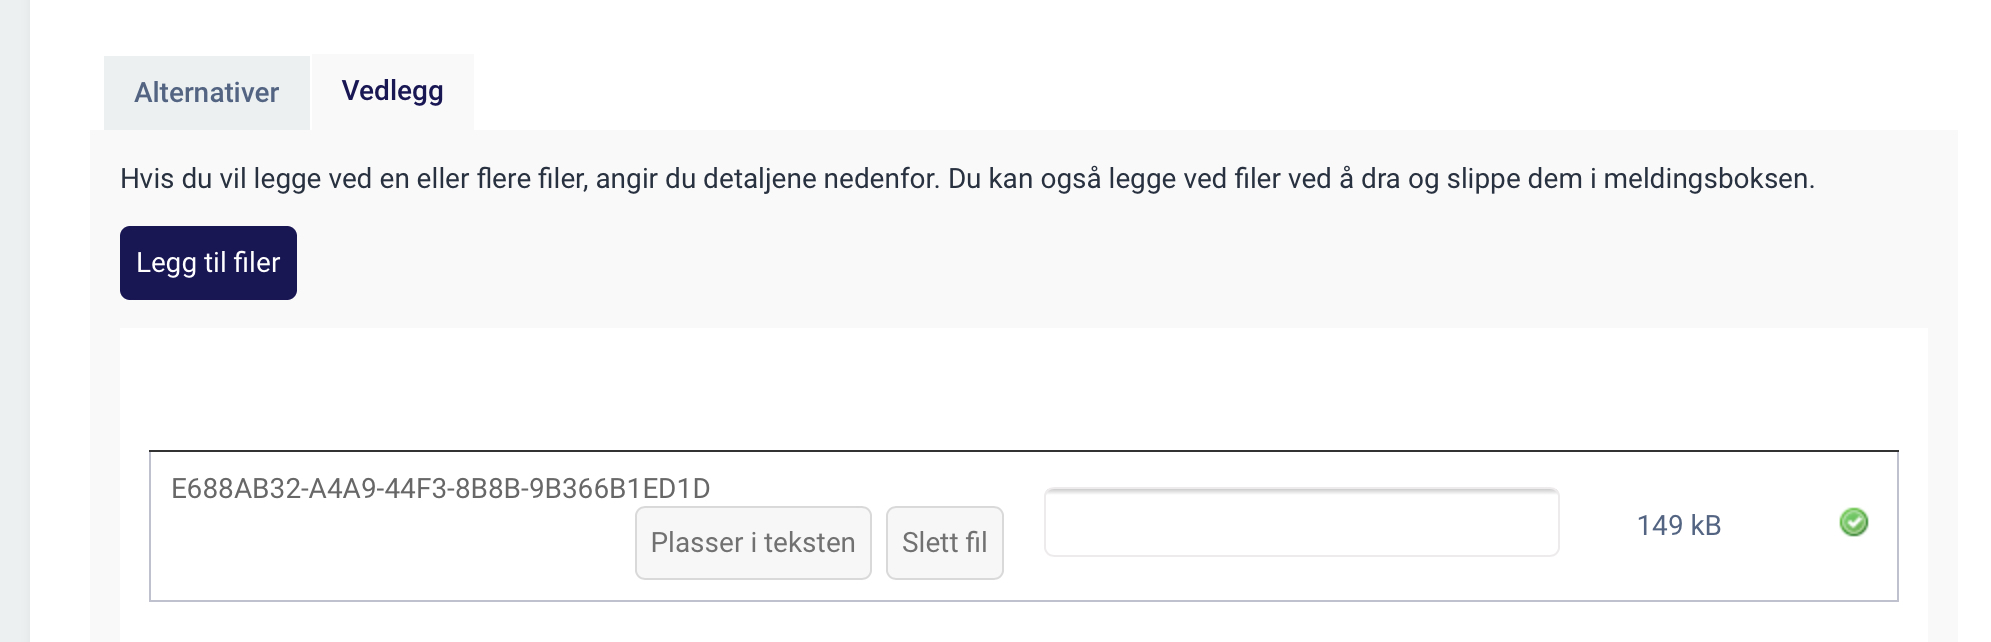Add more files using Legg til filer
This screenshot has height=642, width=1991.
208,263
